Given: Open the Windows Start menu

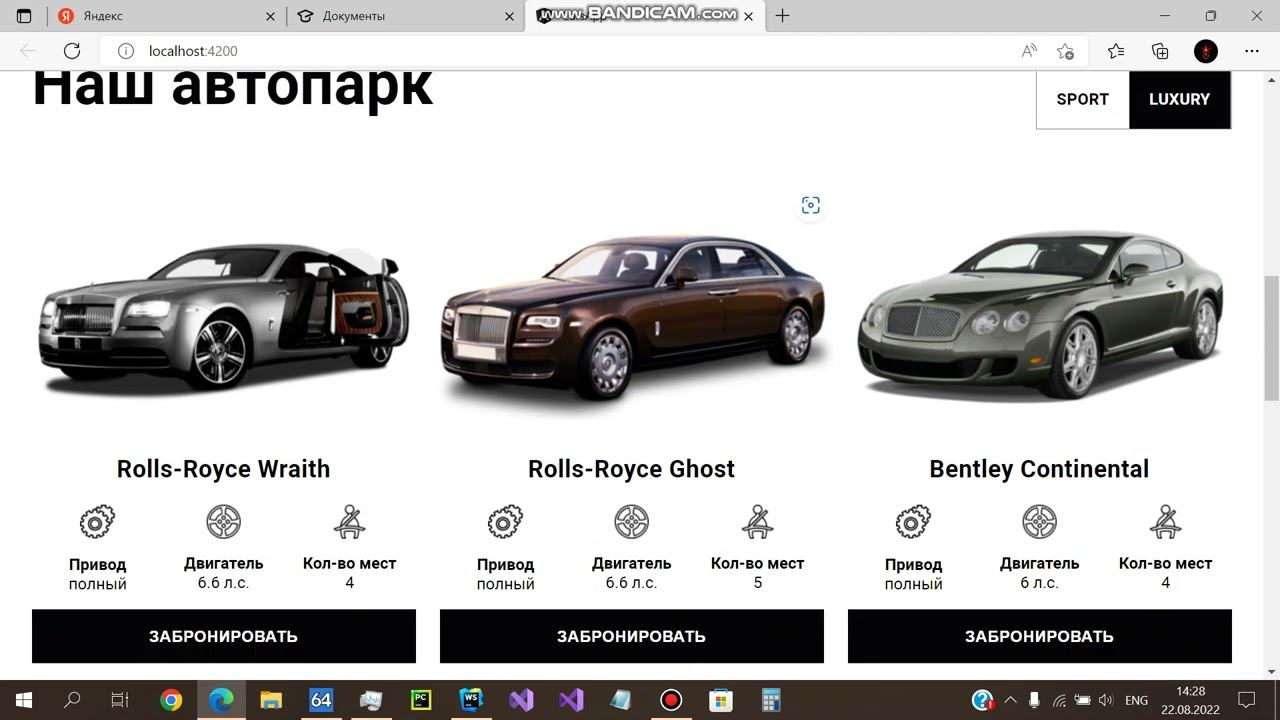Looking at the screenshot, I should point(24,700).
